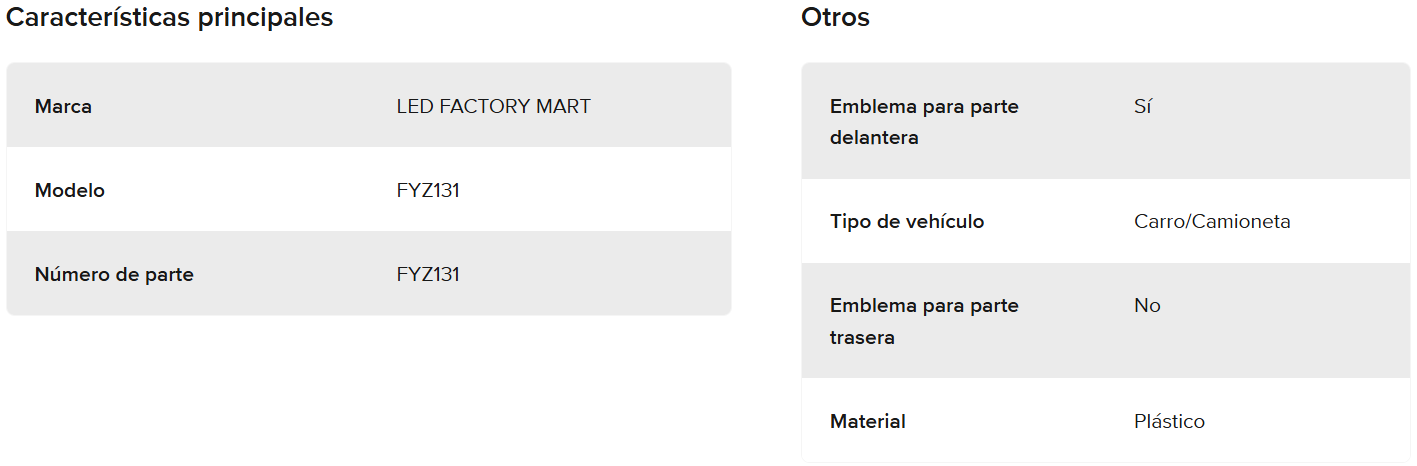The height and width of the screenshot is (466, 1417).
Task: Select FYZ131 value beside Número de parte
Action: (428, 274)
